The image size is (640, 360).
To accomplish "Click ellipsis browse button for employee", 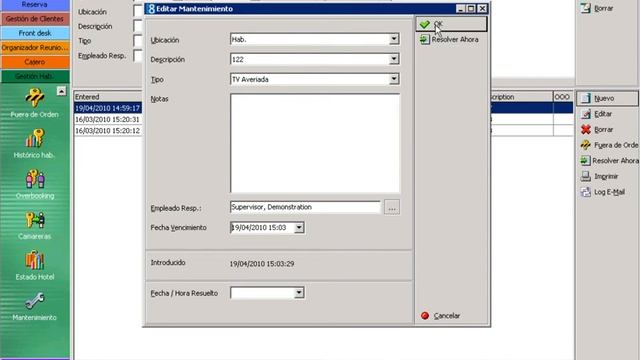I will tap(392, 207).
